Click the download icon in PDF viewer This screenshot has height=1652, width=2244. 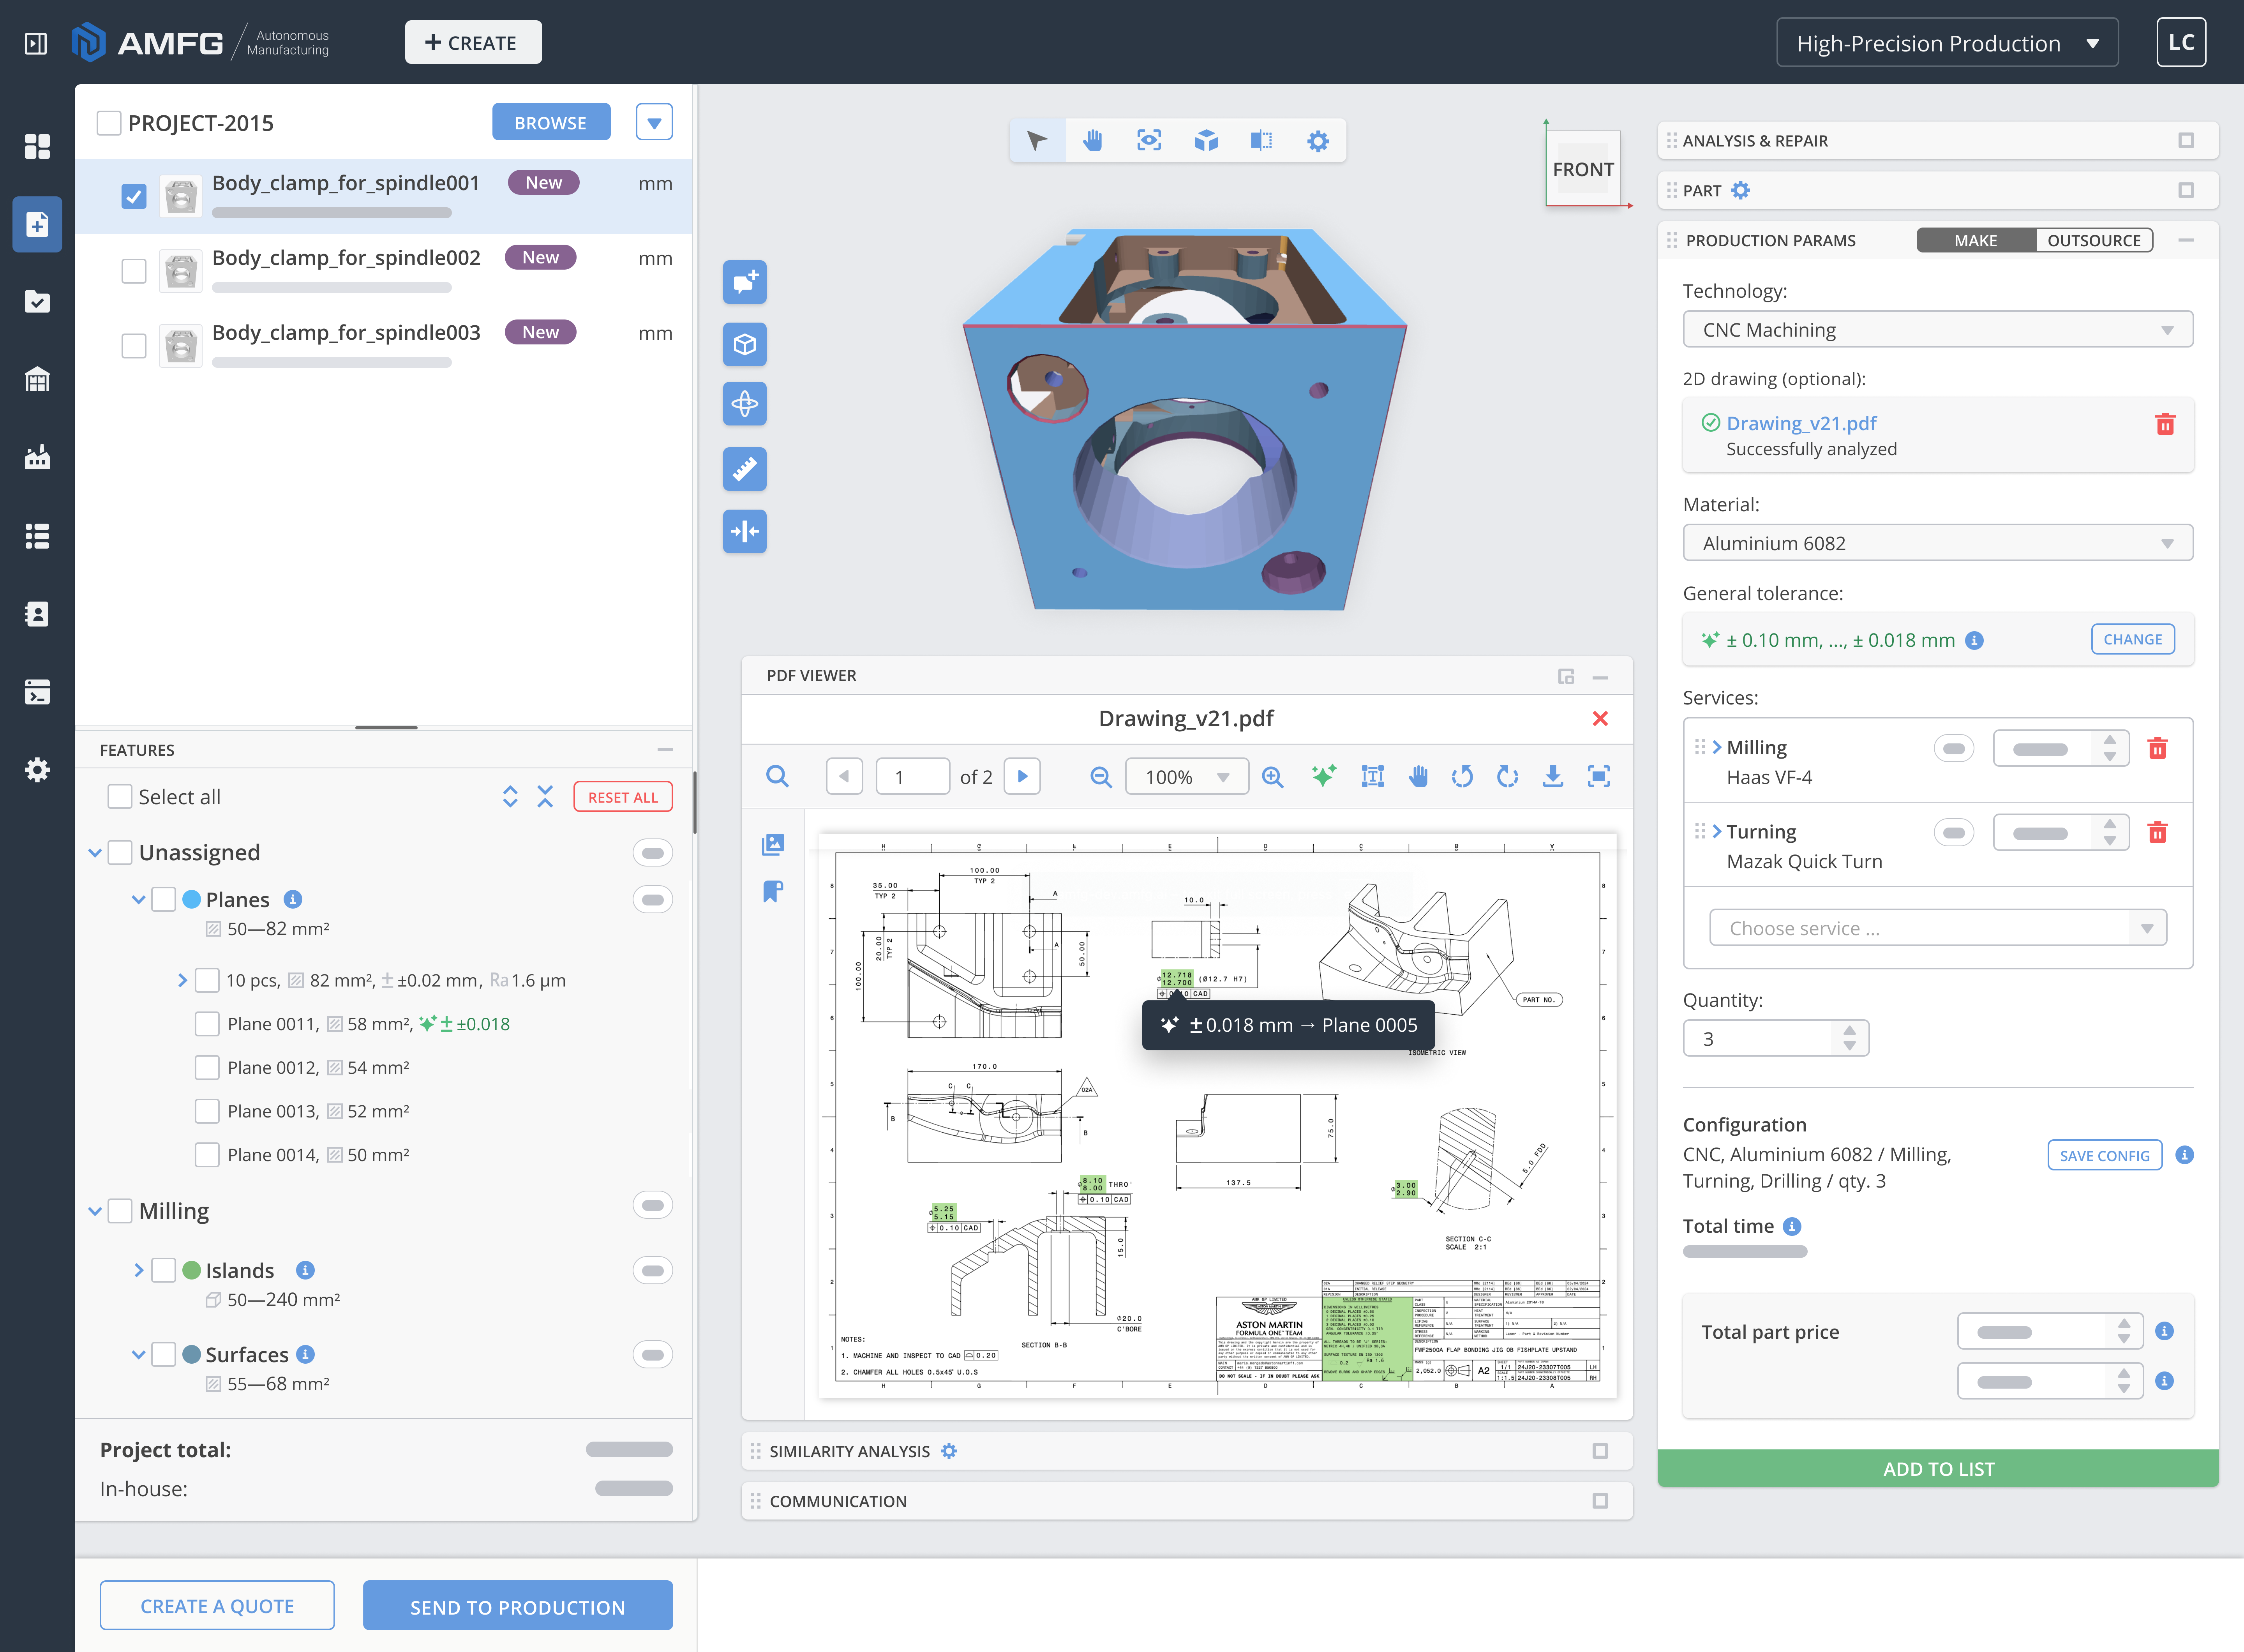click(1552, 777)
